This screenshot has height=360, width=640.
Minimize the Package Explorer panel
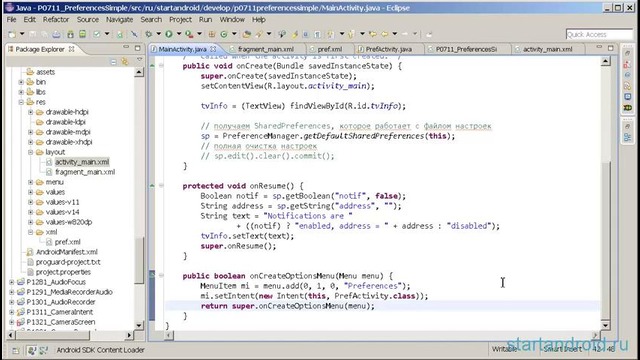pos(126,48)
